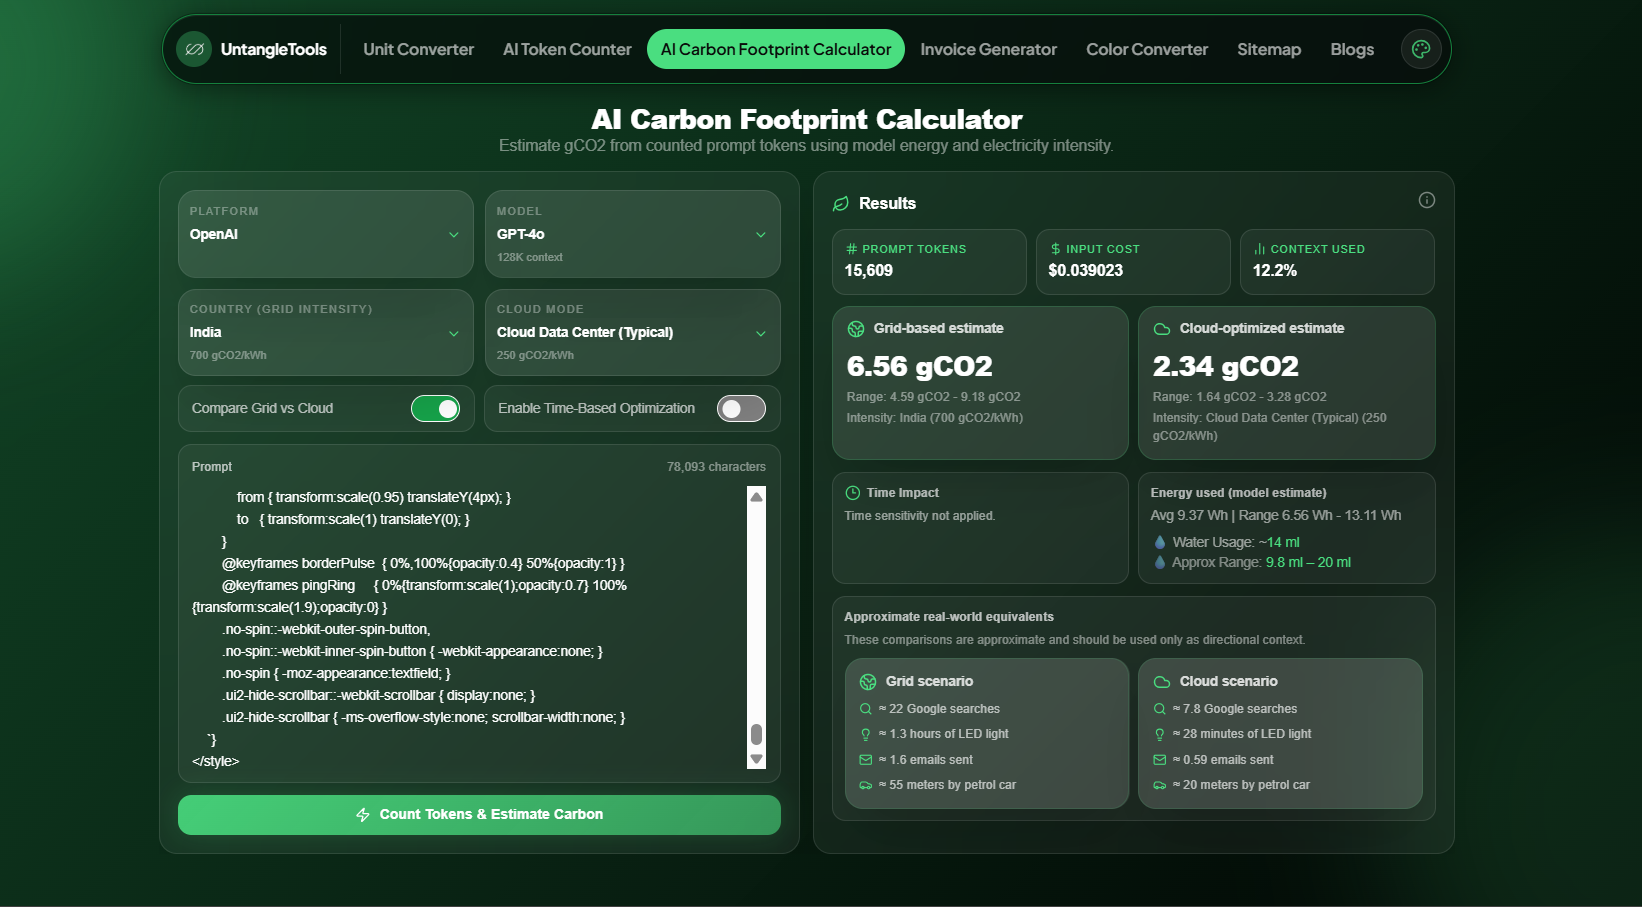Viewport: 1642px width, 907px height.
Task: Click the bulb icon by 28 minutes LED
Action: [1160, 734]
